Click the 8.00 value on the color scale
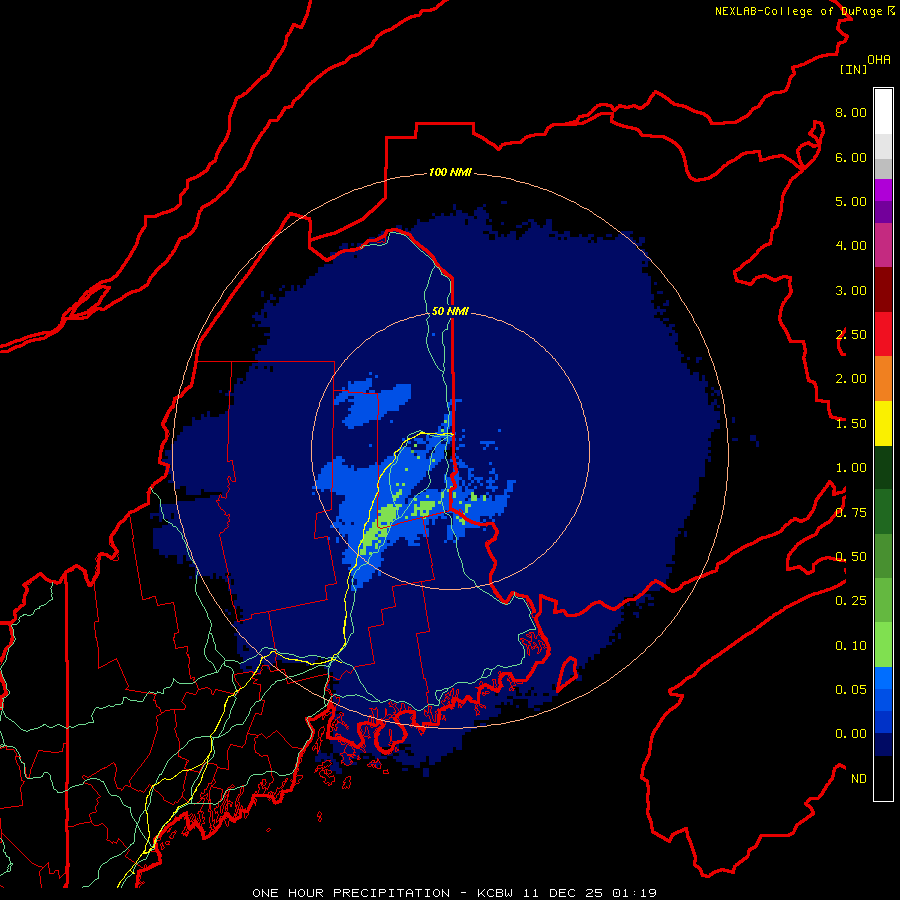 tap(851, 112)
